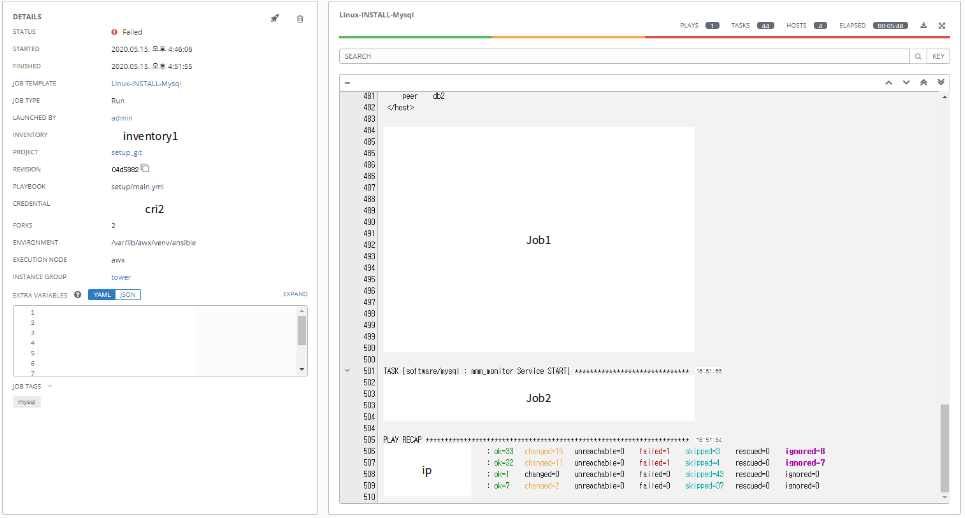965x518 pixels.
Task: Relaunch job with rocket icon
Action: point(274,18)
